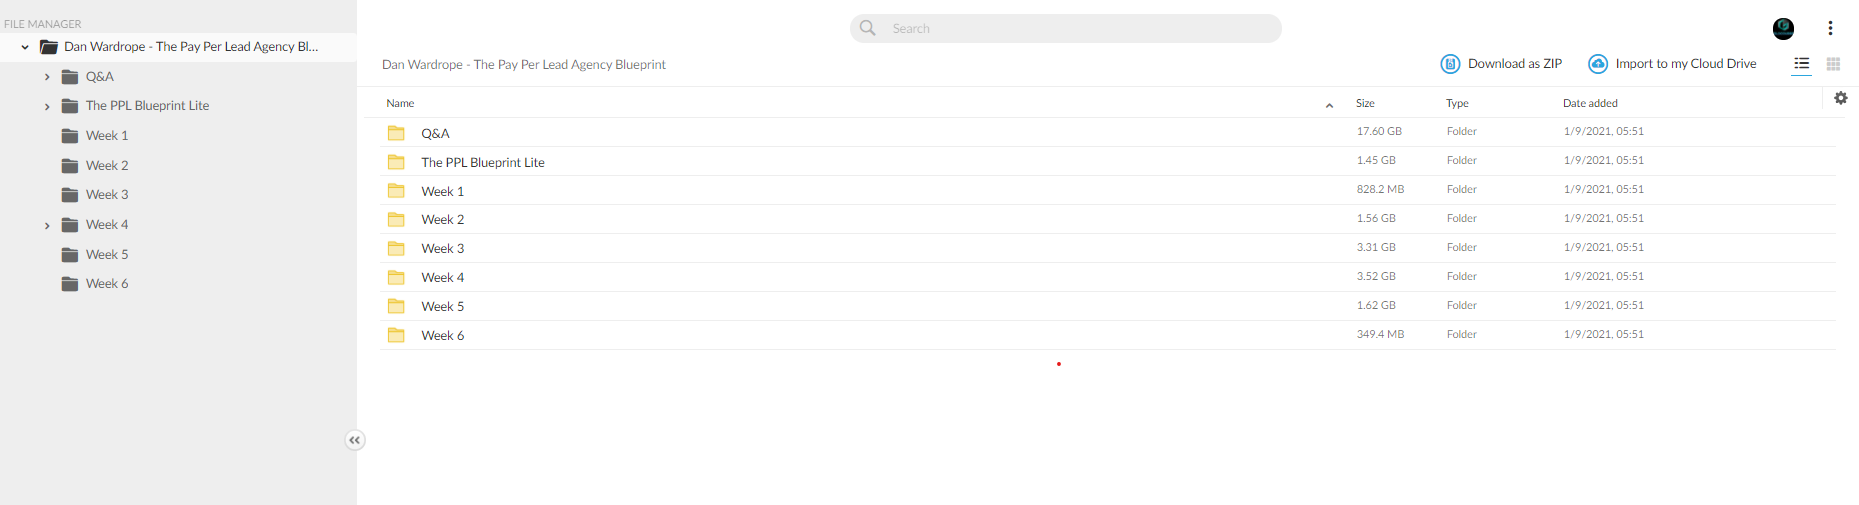Expand Week 4 in sidebar tree
The width and height of the screenshot is (1859, 505).
47,225
